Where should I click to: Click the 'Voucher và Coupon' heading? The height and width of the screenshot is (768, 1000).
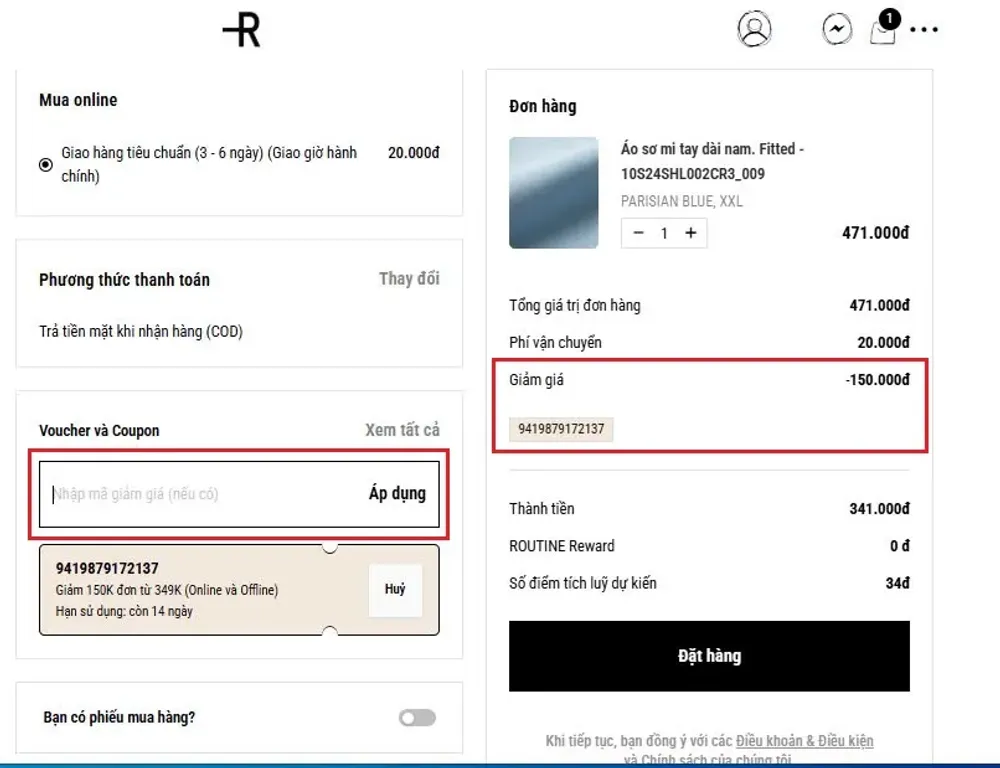pos(99,431)
